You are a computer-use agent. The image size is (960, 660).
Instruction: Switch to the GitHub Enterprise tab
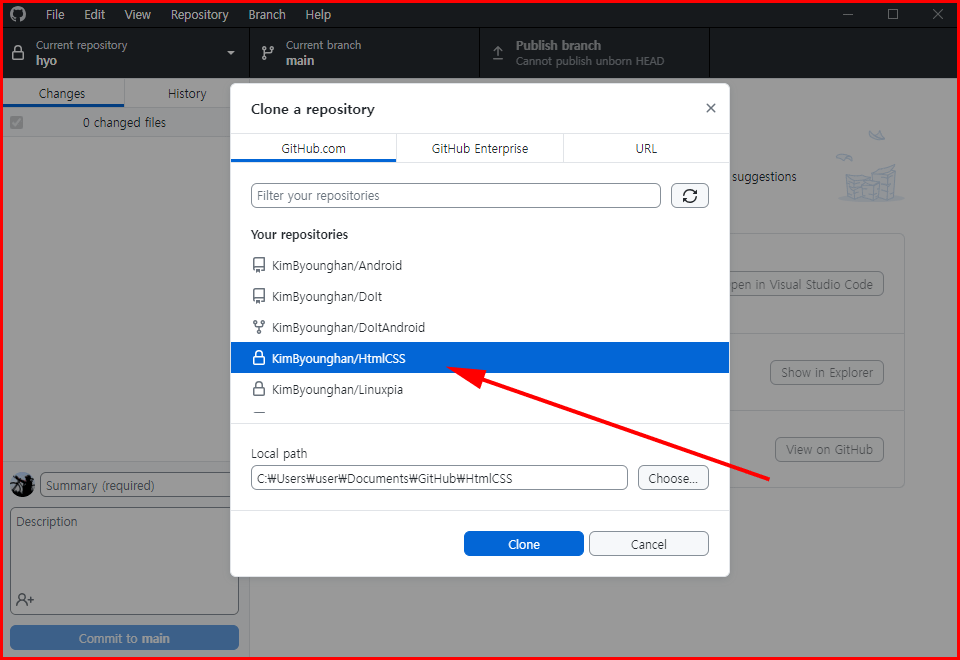click(x=480, y=148)
